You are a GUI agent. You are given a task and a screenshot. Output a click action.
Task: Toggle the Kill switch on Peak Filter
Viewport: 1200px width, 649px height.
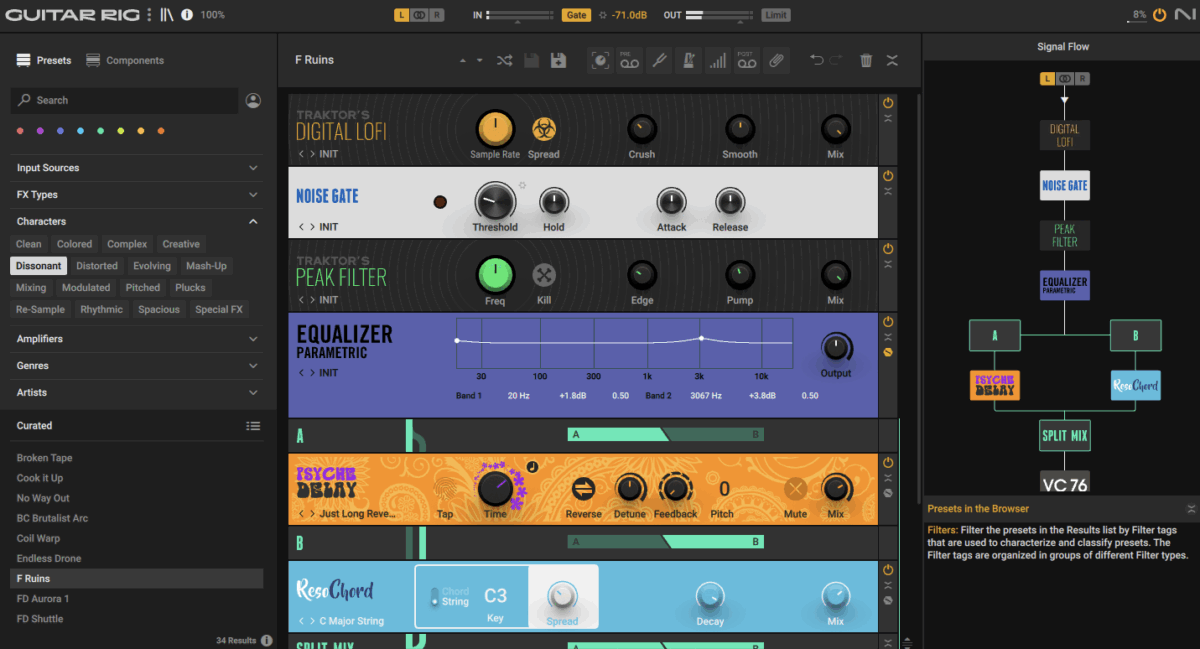point(544,275)
